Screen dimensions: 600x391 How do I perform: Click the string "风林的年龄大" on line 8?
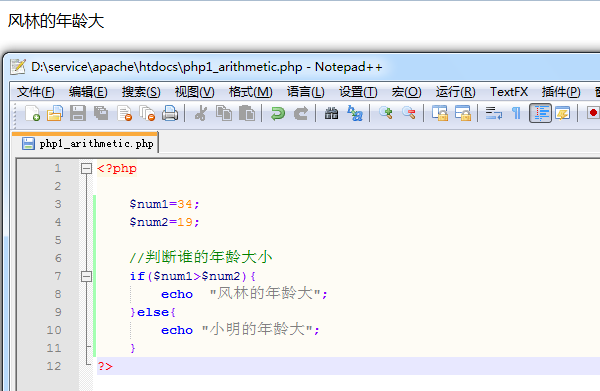pos(265,293)
